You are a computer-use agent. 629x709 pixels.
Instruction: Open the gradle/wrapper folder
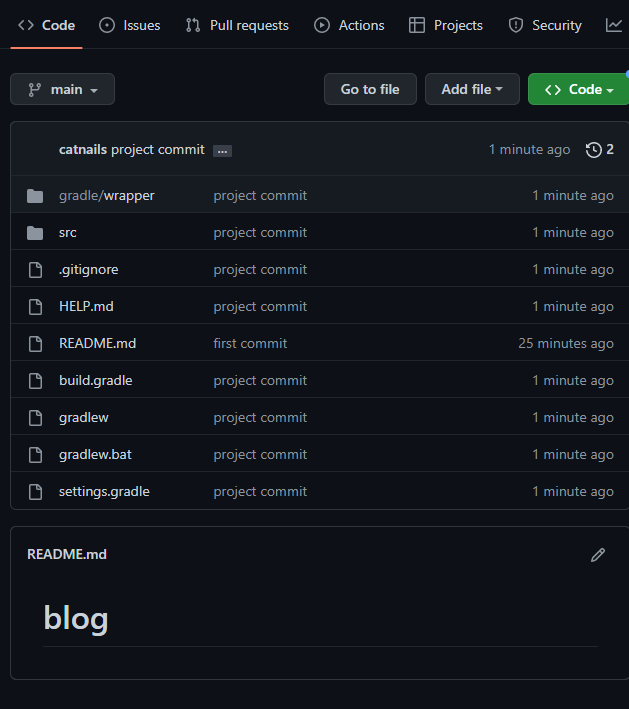coord(107,196)
